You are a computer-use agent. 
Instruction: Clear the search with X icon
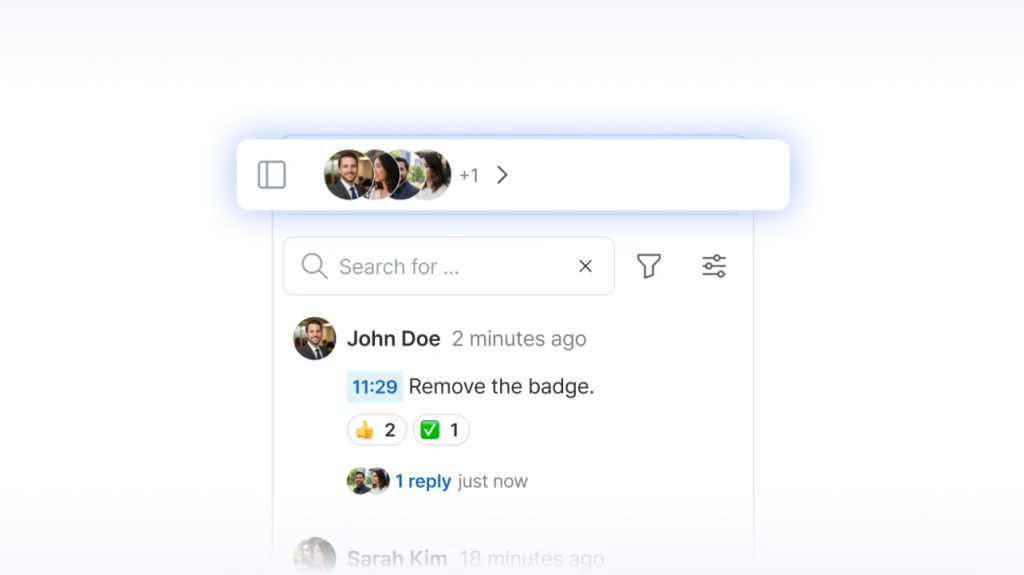585,266
